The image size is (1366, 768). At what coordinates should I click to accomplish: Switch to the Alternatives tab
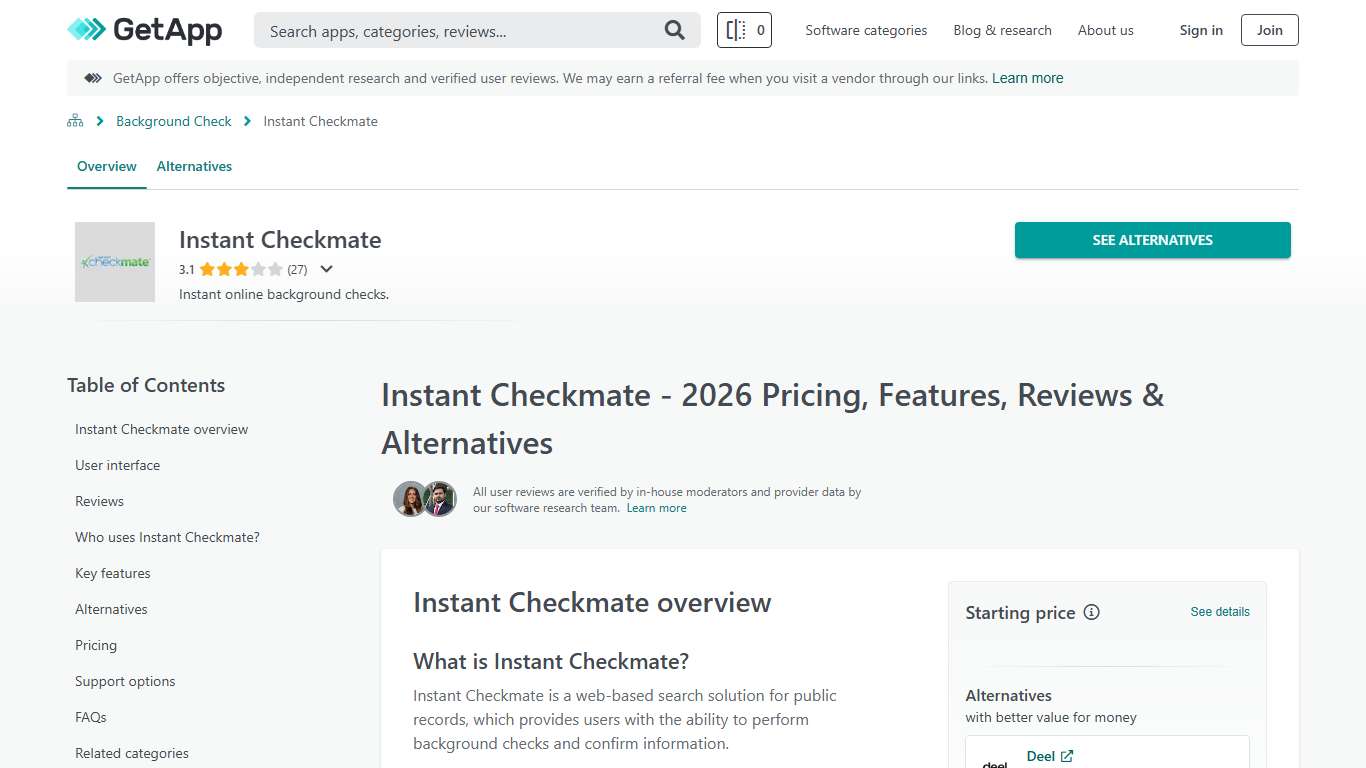point(194,166)
